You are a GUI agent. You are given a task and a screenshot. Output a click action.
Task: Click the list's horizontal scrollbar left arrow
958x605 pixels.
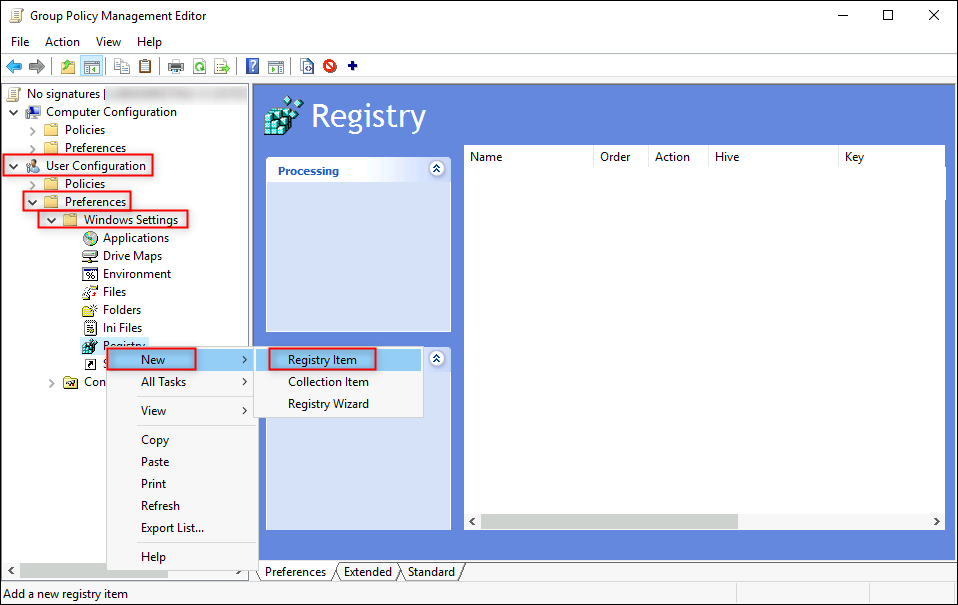[x=472, y=521]
